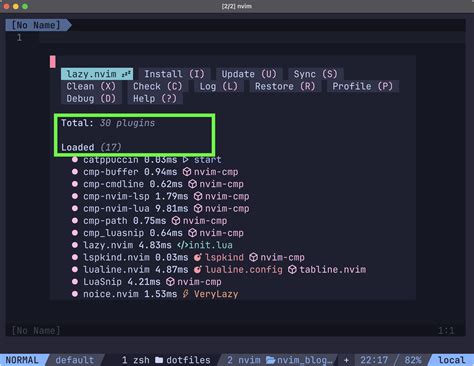Click the cmp-path plugin name
The height and width of the screenshot is (366, 474).
point(105,221)
